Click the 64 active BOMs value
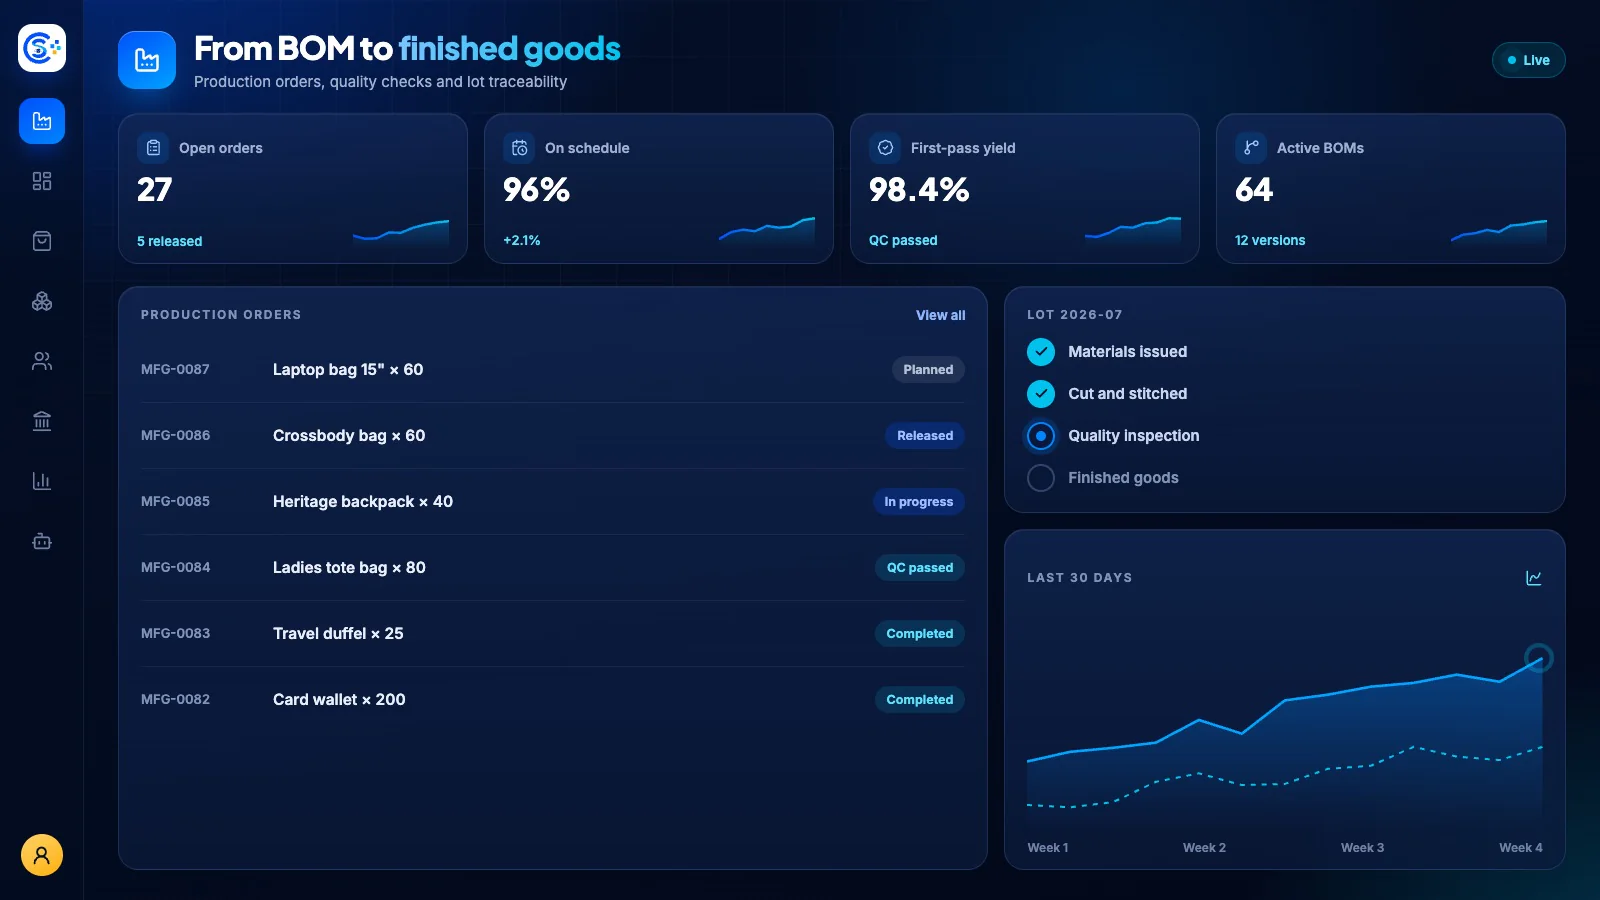The height and width of the screenshot is (900, 1600). pos(1254,189)
